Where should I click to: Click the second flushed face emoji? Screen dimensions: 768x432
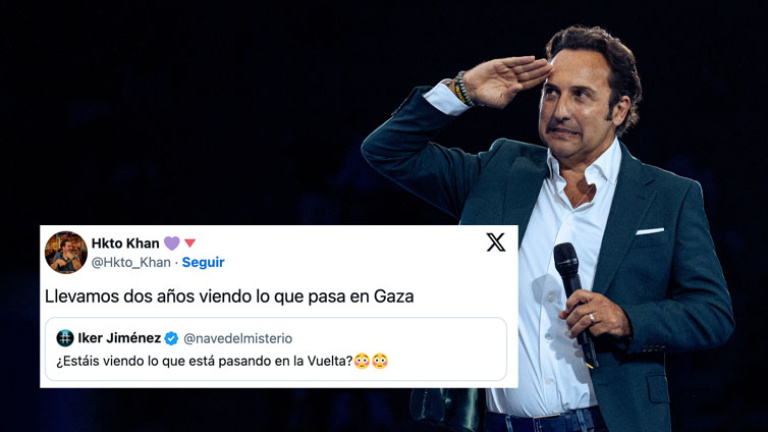[380, 361]
